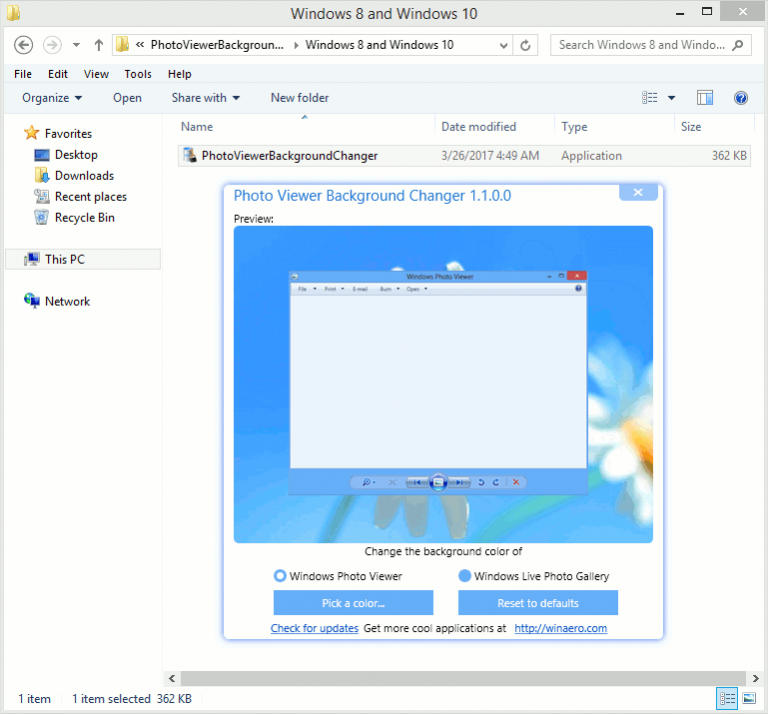Screen dimensions: 768x714
Task: Switch to details view in status bar
Action: coord(727,698)
